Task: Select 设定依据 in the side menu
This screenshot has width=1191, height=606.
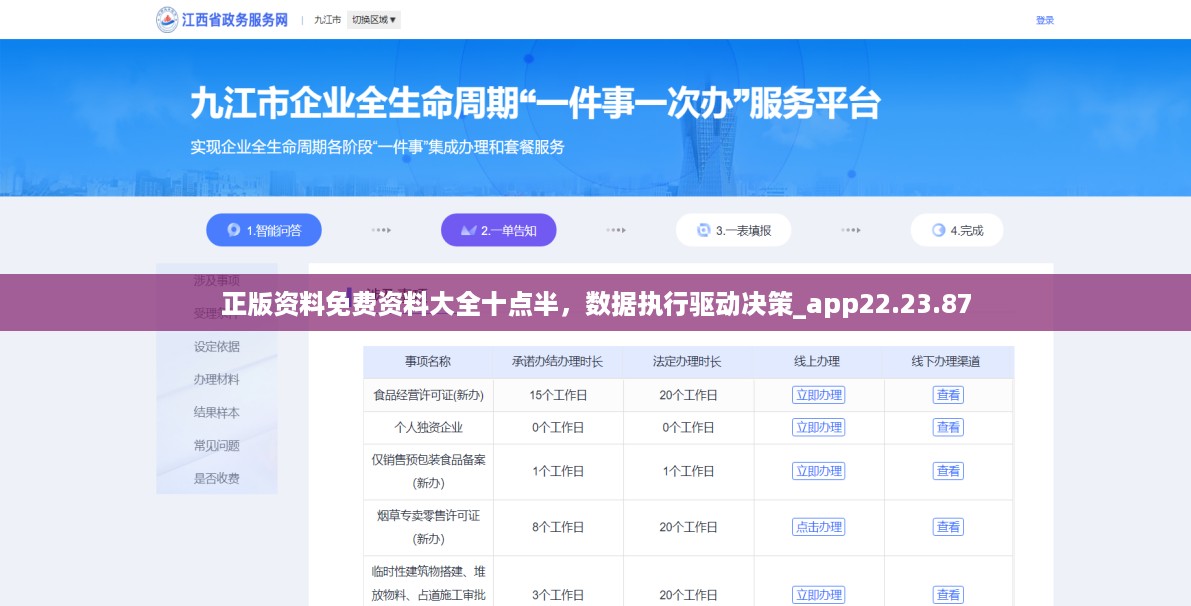Action: tap(216, 346)
